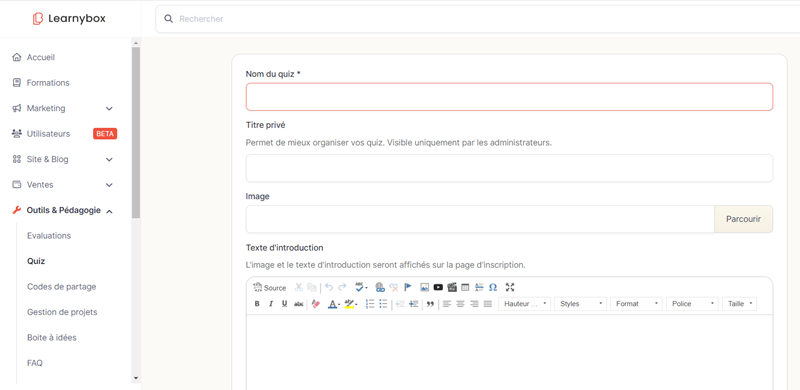Increase the text indent
This screenshot has height=390, width=800.
click(x=414, y=304)
